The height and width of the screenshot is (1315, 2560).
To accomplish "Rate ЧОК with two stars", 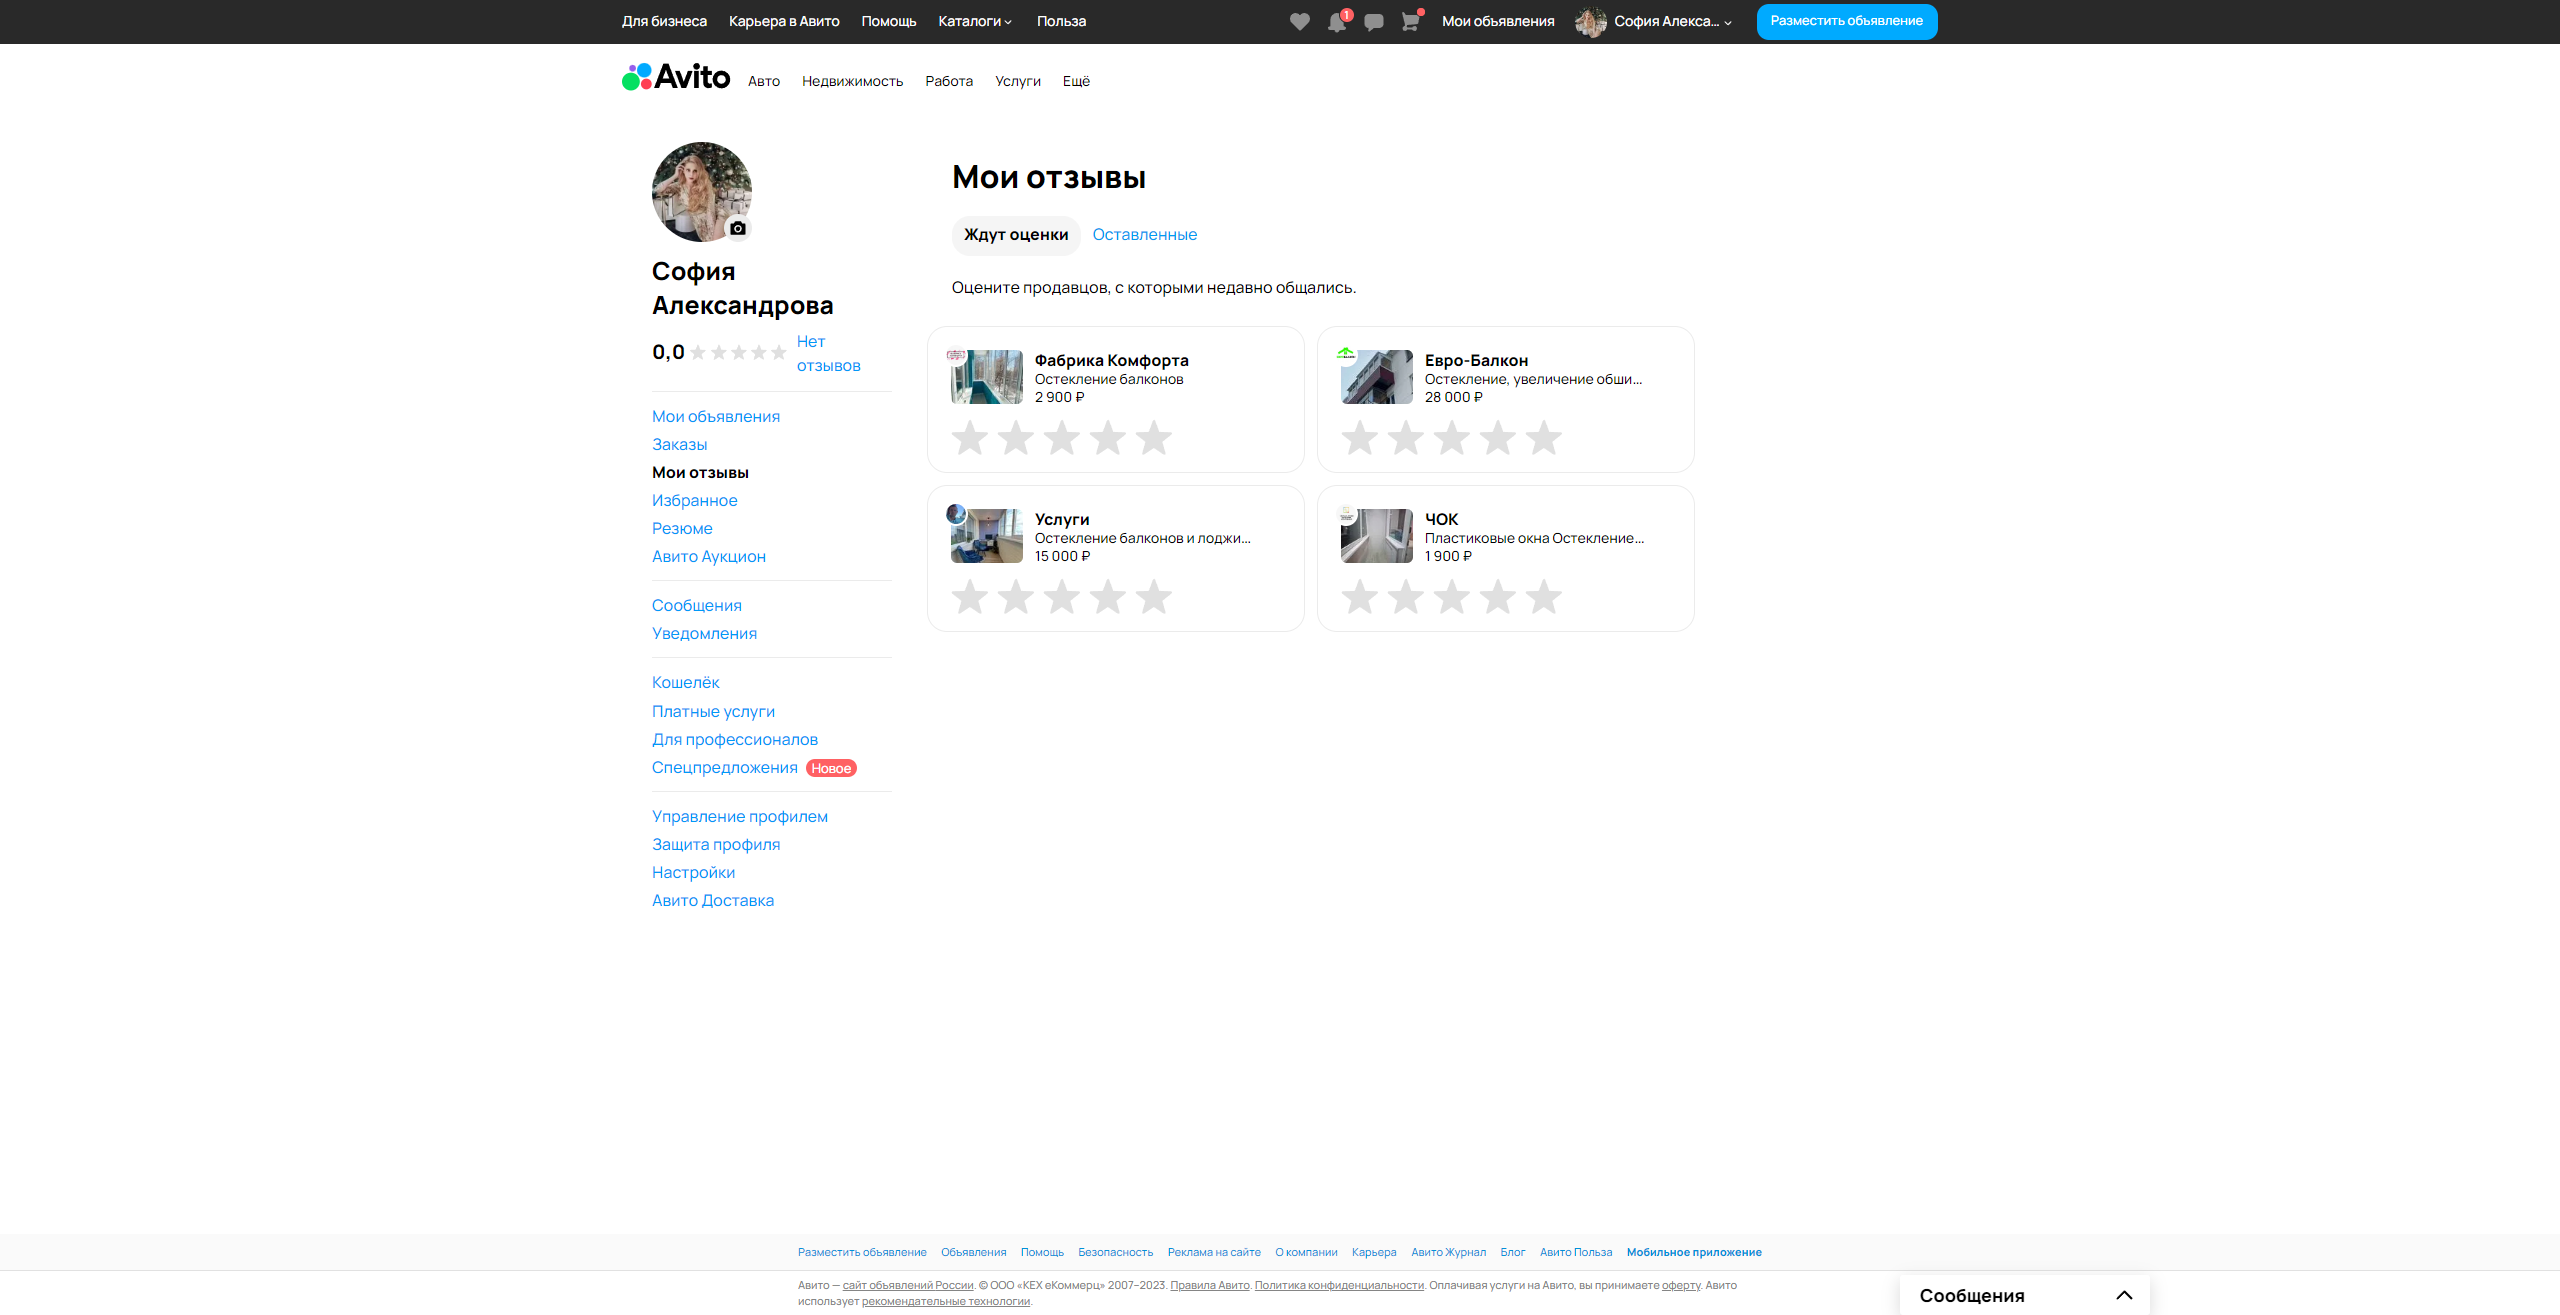I will pyautogui.click(x=1406, y=597).
